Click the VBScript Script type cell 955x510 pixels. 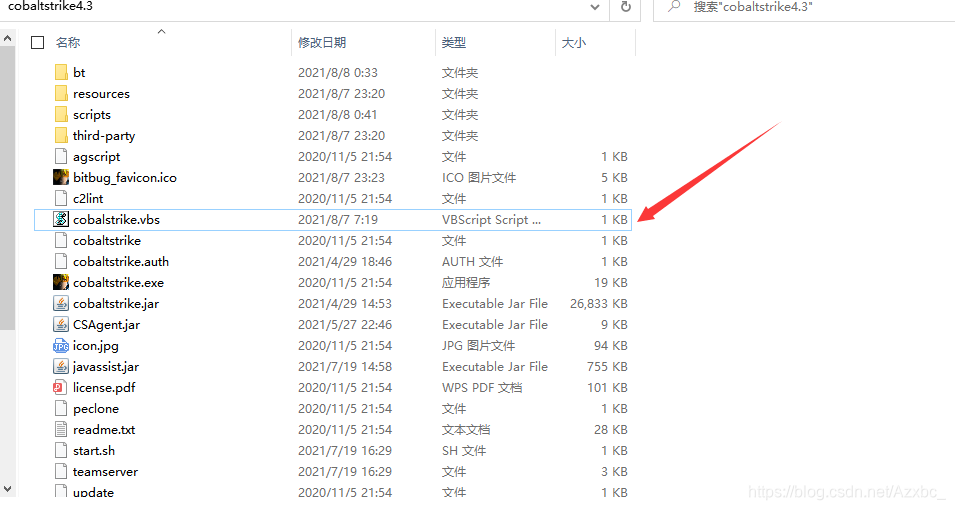[x=491, y=220]
